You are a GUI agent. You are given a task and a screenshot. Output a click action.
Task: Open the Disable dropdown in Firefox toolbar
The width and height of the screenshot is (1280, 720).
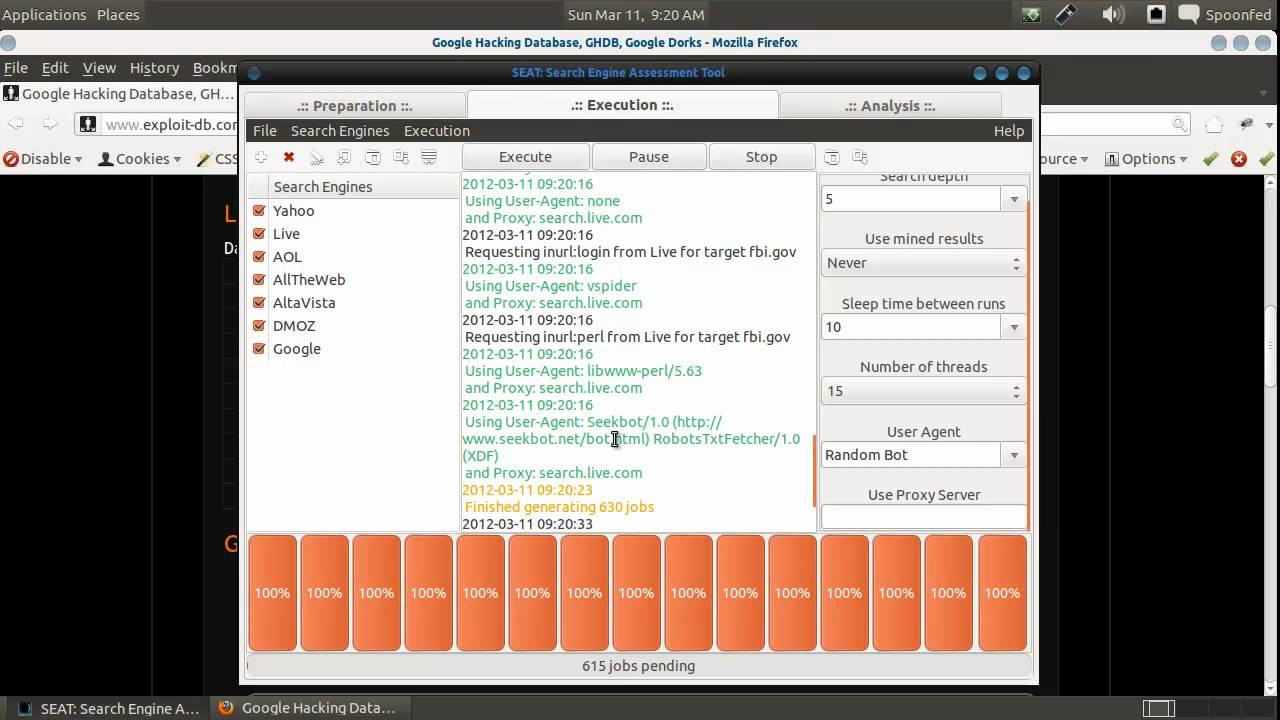(x=43, y=159)
